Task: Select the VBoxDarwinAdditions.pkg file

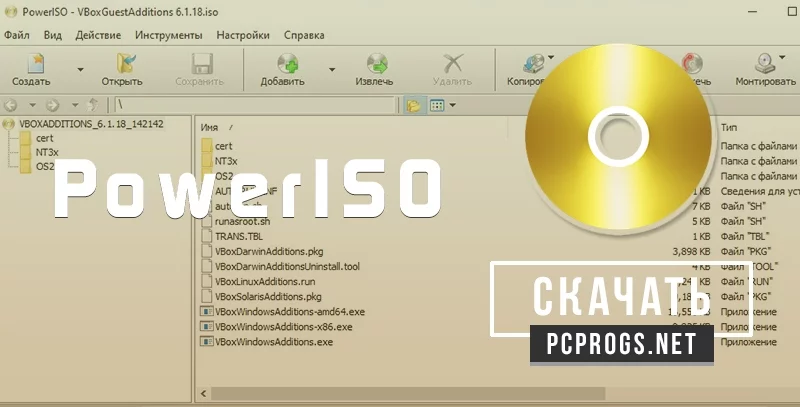Action: [x=269, y=251]
